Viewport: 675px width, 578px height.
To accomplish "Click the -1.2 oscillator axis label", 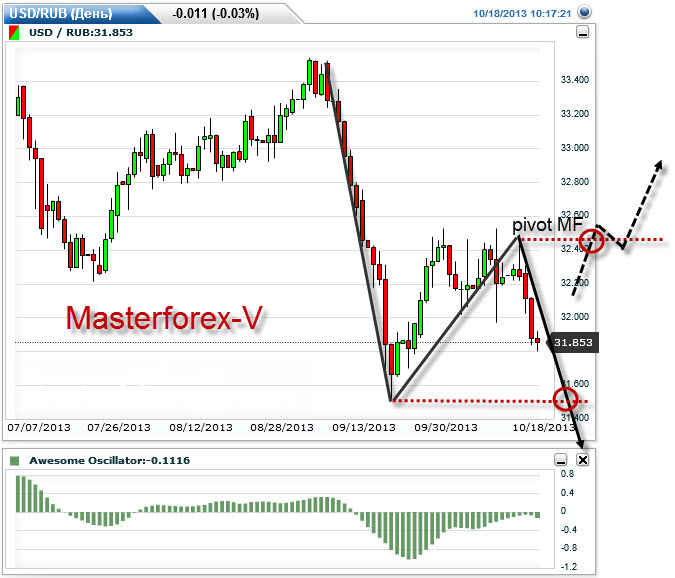I will point(568,566).
